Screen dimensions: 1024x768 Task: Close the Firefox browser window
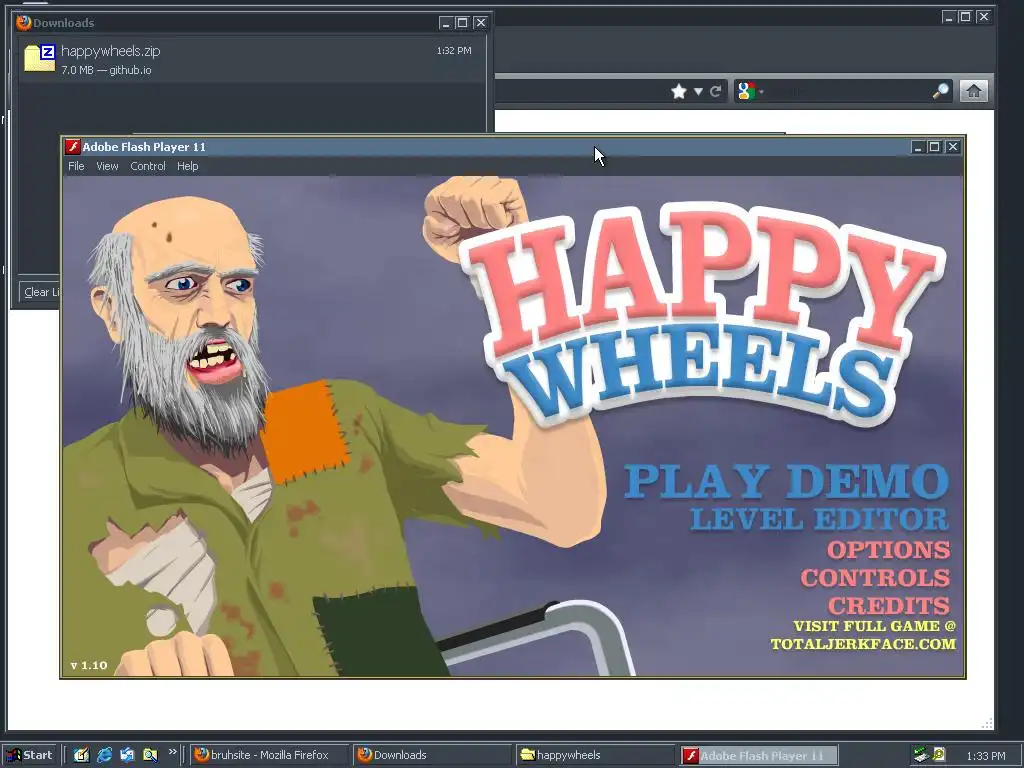click(984, 17)
